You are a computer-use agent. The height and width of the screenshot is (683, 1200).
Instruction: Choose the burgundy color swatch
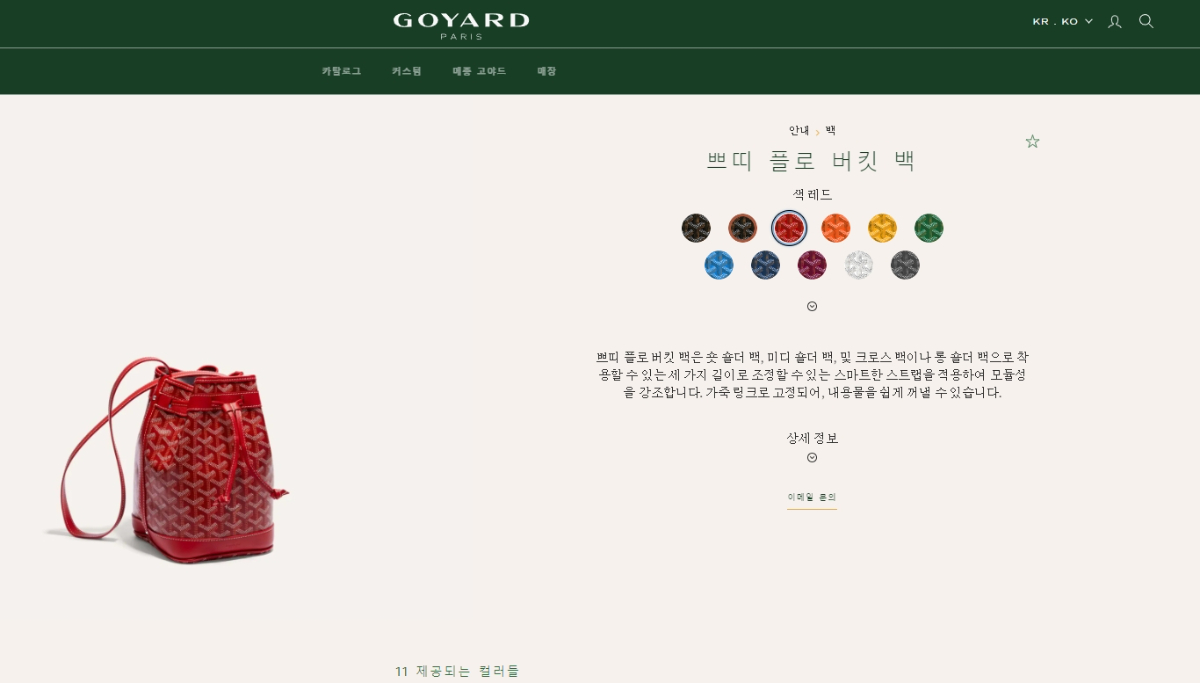pos(812,265)
